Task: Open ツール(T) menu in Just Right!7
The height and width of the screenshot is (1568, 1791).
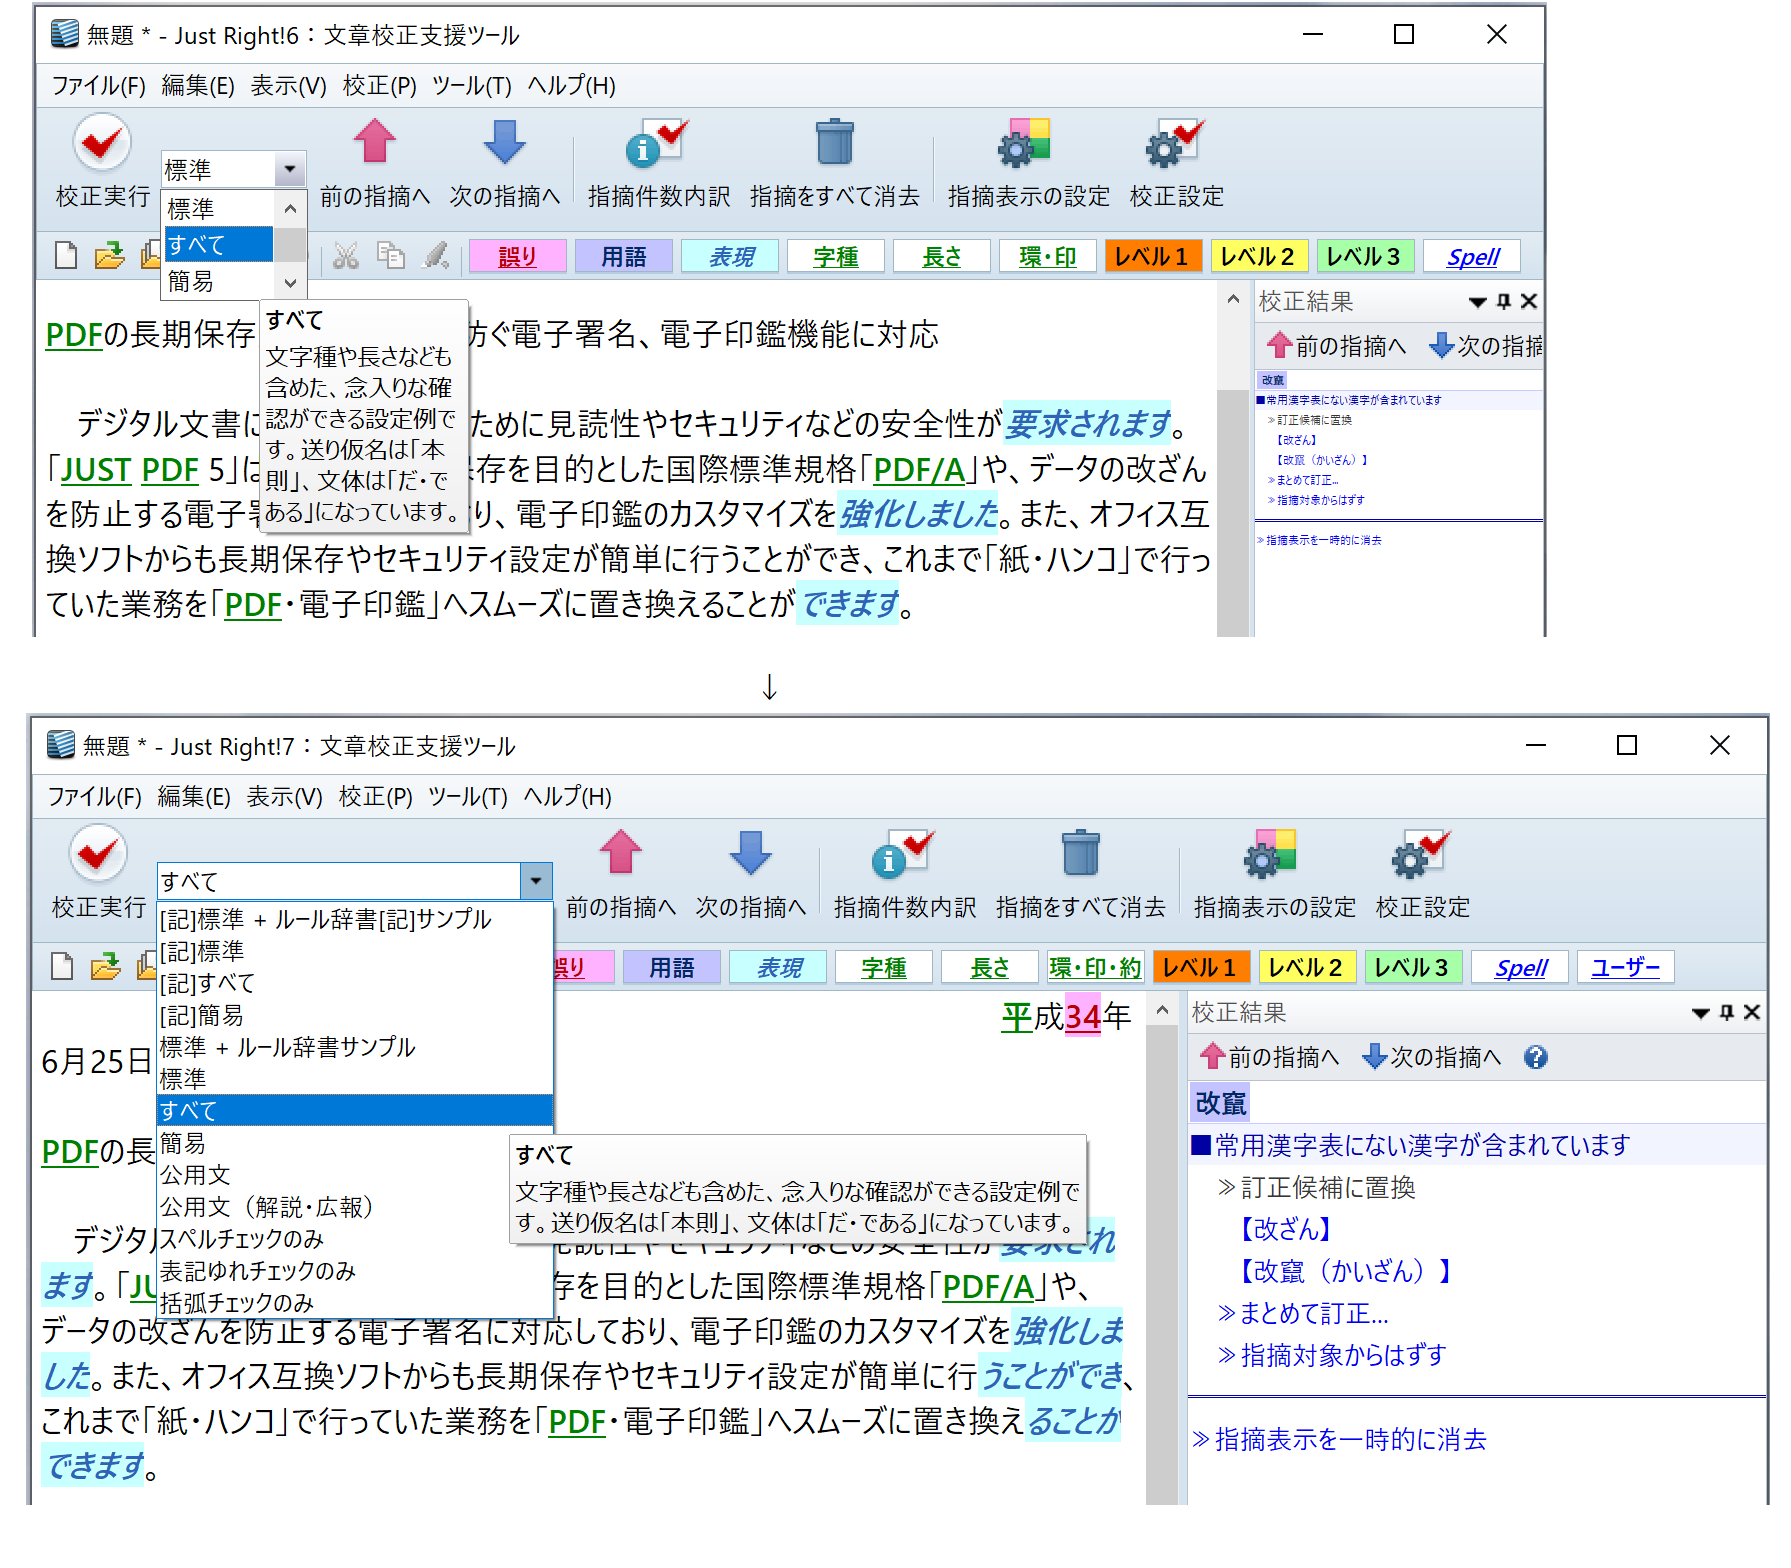Action: click(x=468, y=797)
